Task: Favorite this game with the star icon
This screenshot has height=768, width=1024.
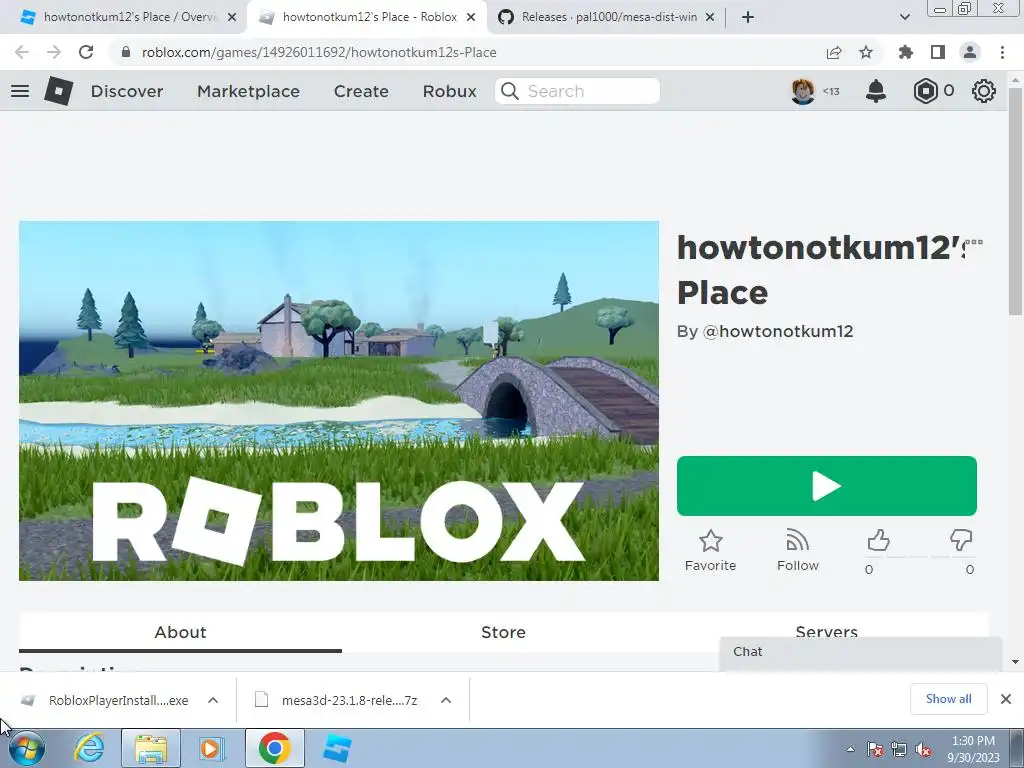Action: tap(711, 541)
